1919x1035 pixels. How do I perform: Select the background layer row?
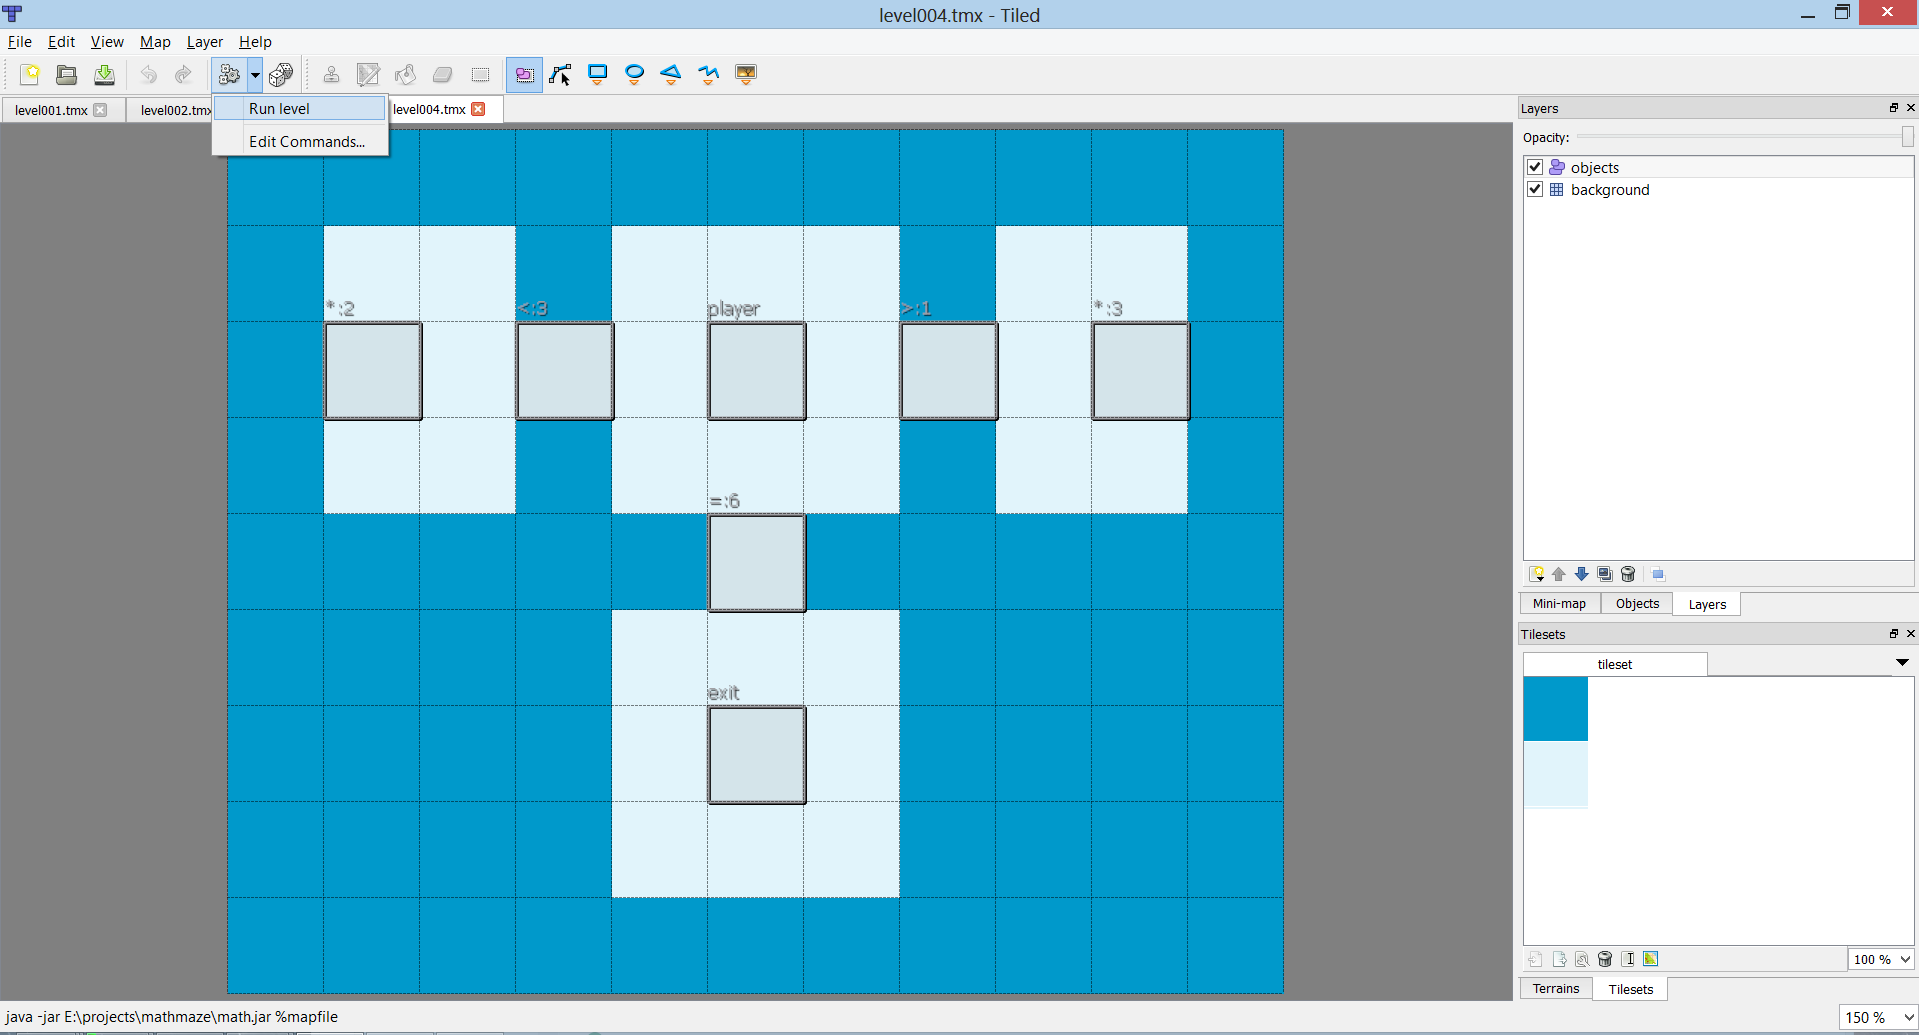click(x=1718, y=189)
